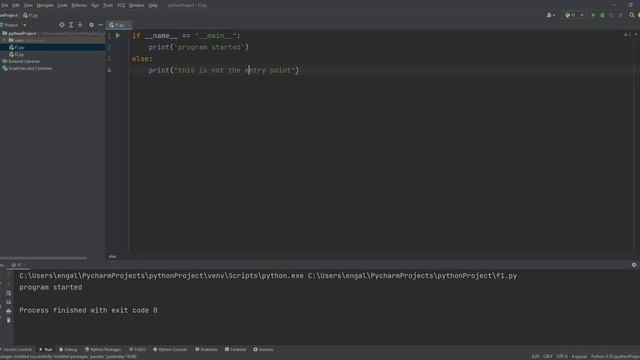This screenshot has width=640, height=360.
Task: Click the Python interpreter status bar entry
Action: (x=616, y=356)
